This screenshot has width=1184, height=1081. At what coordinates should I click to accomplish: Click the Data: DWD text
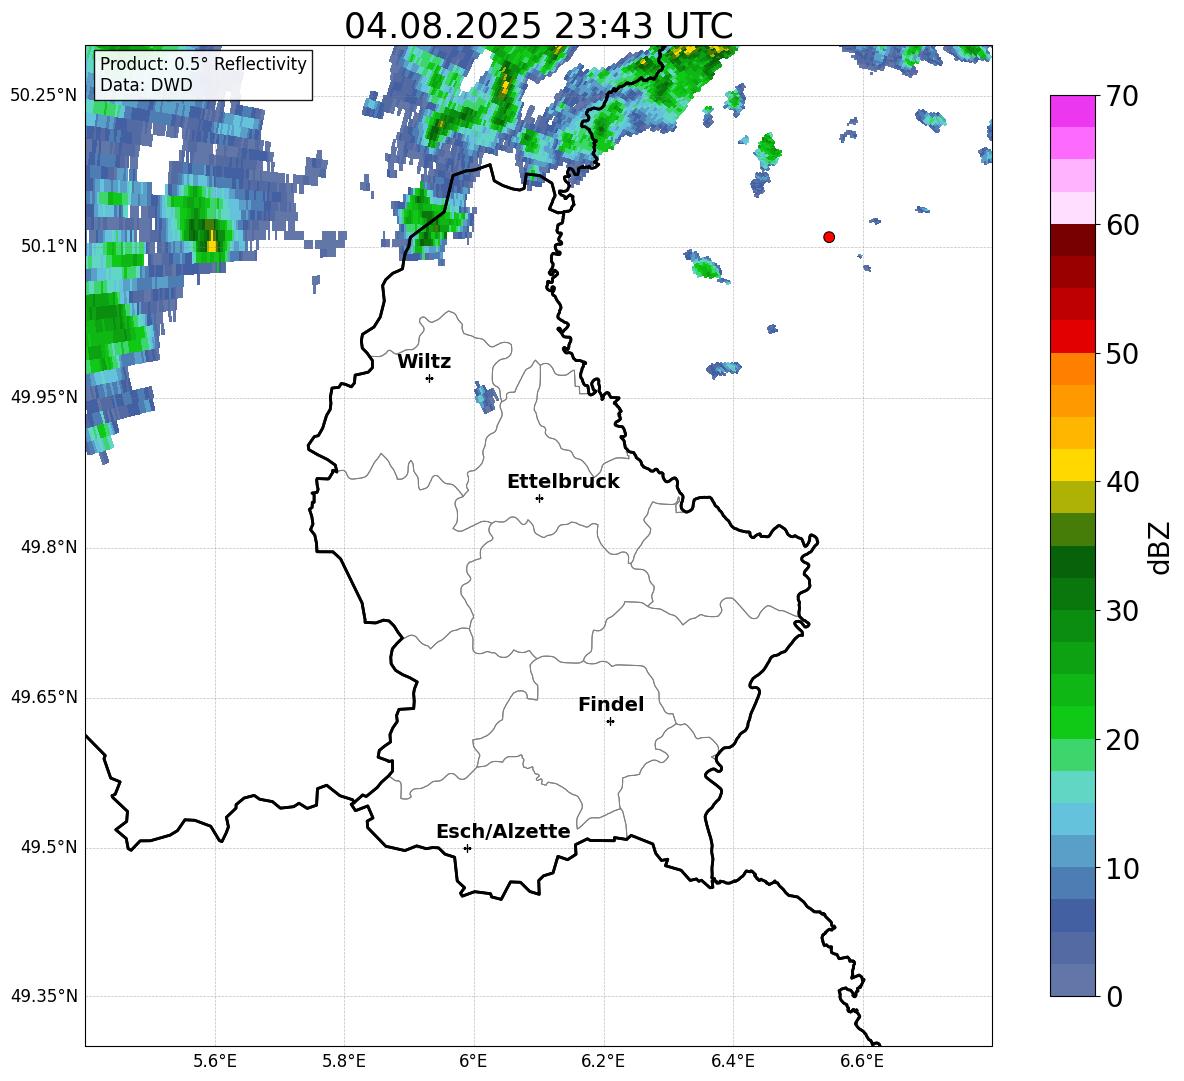(146, 85)
